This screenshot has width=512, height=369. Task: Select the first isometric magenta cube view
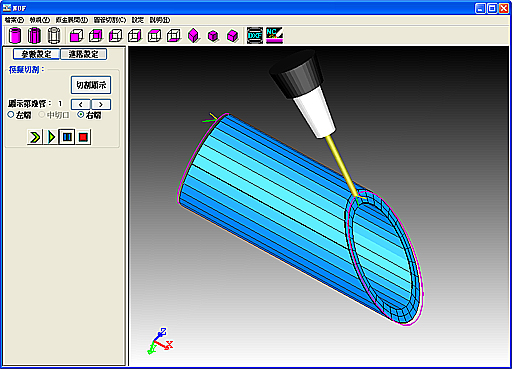coord(193,35)
